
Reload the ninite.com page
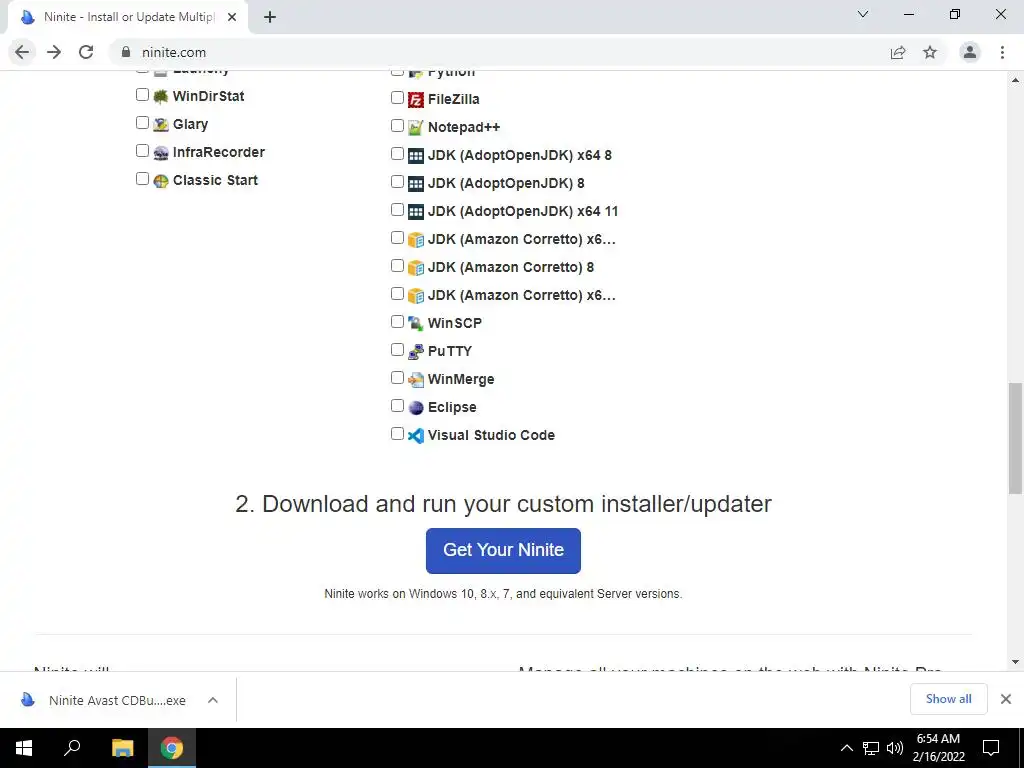pyautogui.click(x=86, y=52)
